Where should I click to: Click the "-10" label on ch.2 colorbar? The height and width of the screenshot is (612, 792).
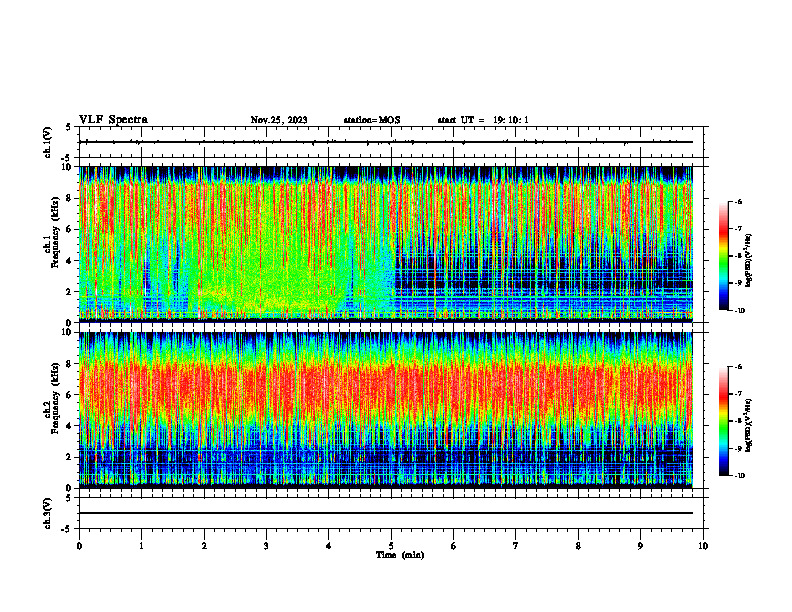click(x=739, y=476)
